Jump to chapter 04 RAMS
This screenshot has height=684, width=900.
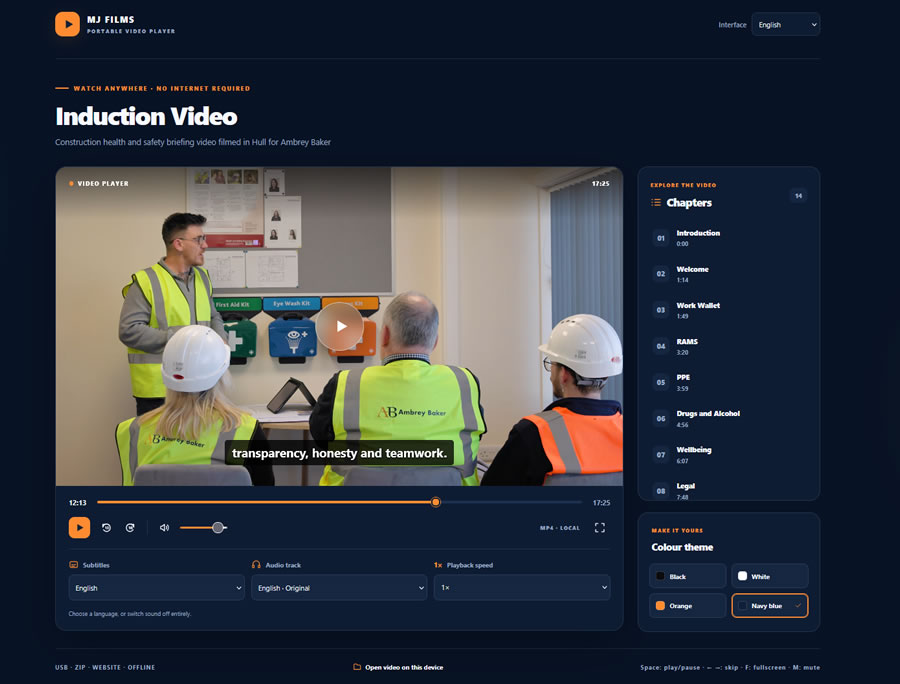(729, 346)
